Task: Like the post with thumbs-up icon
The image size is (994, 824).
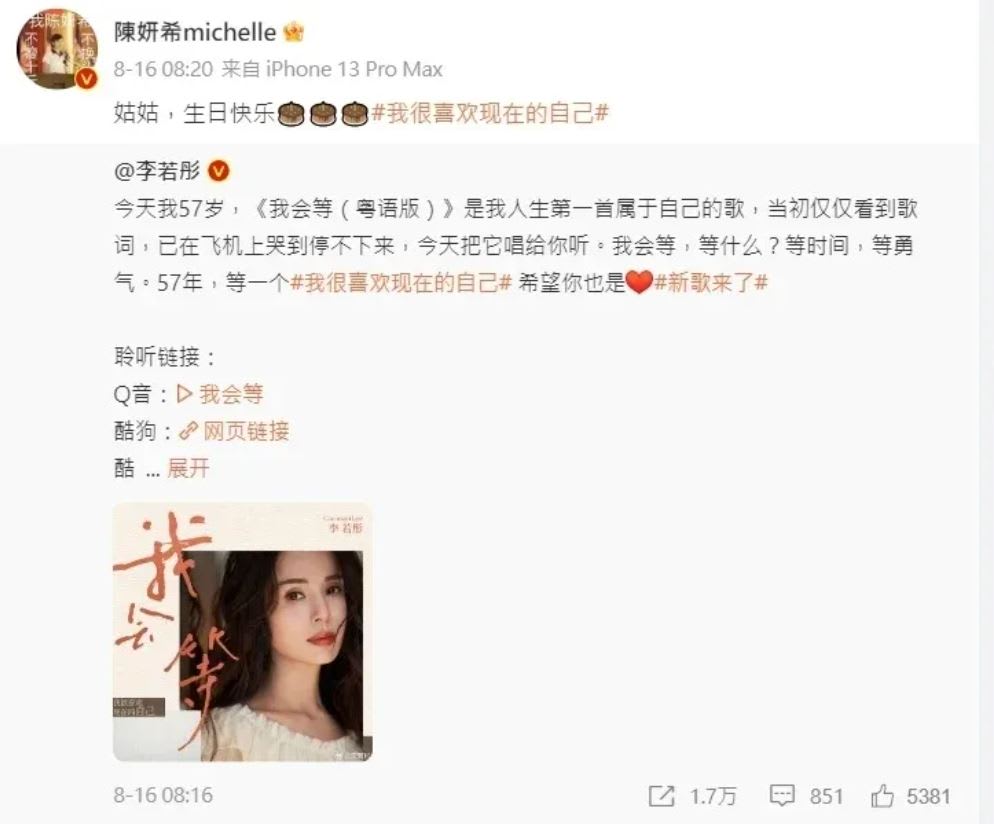Action: tap(882, 796)
